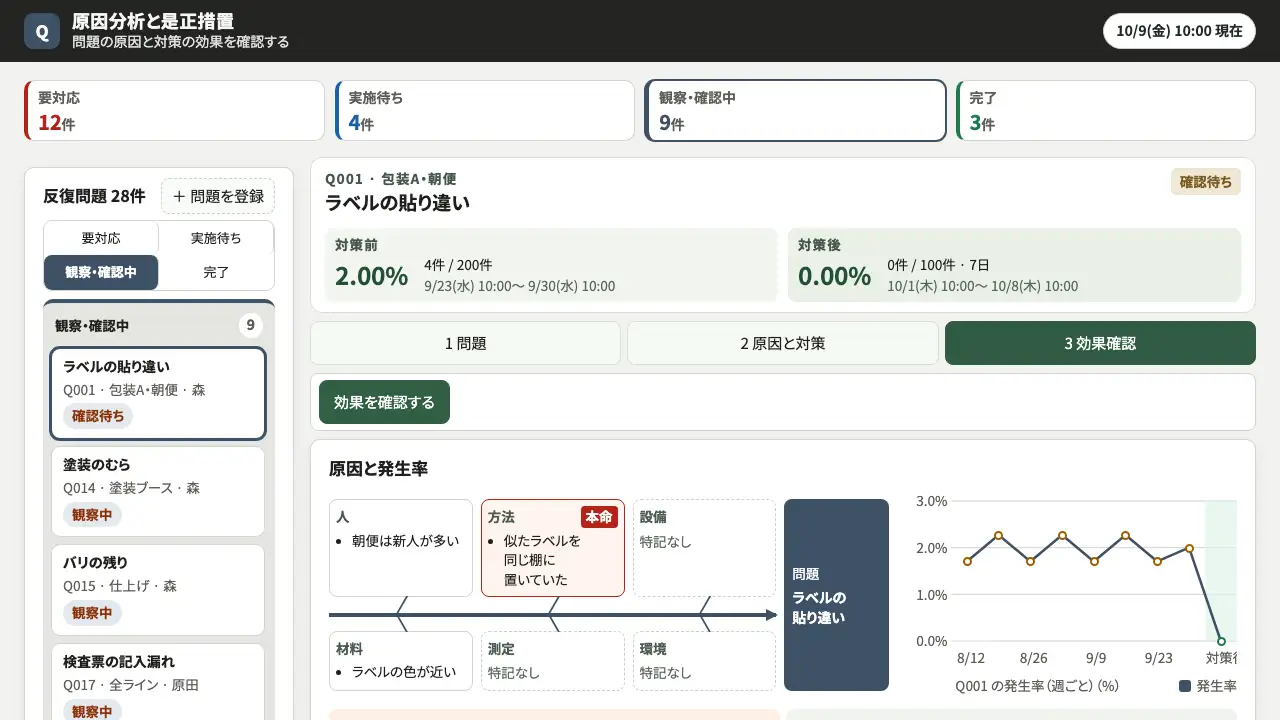The image size is (1280, 720).
Task: Switch list filter to 実施待ち tab
Action: (x=216, y=238)
